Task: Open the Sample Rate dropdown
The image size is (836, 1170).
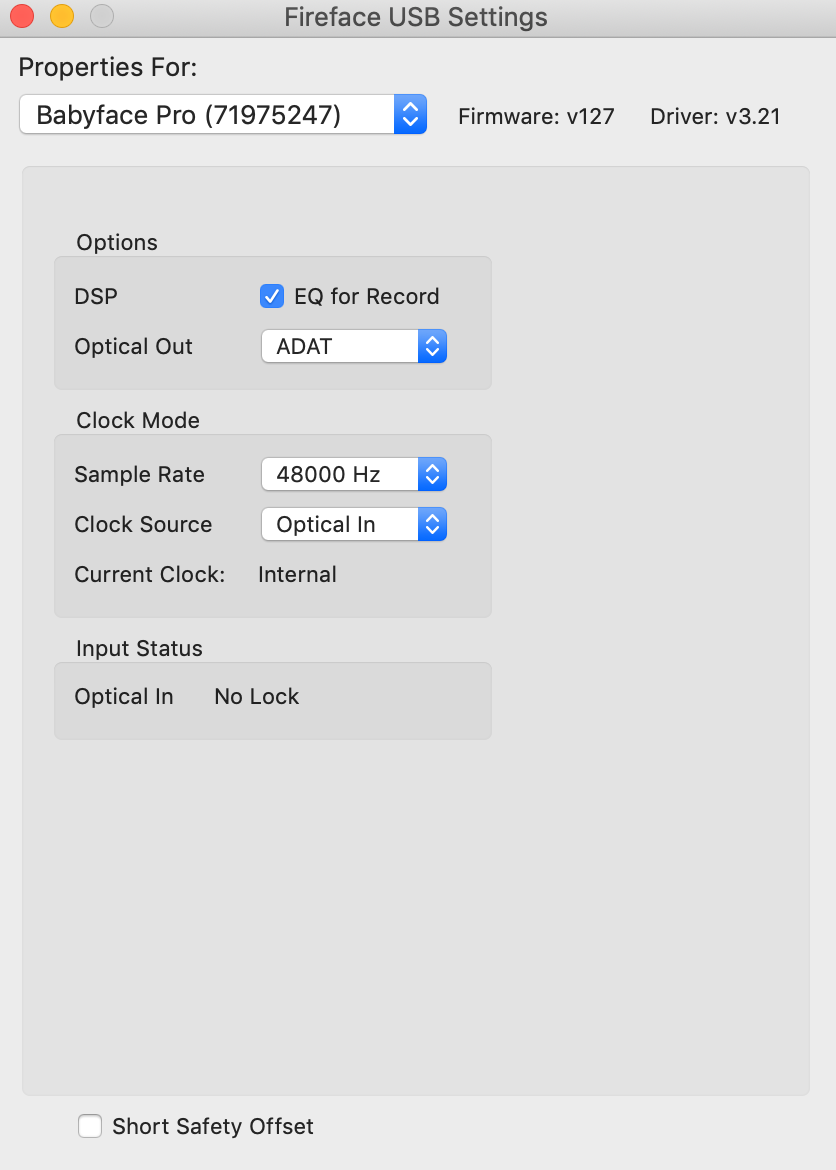Action: (x=354, y=474)
